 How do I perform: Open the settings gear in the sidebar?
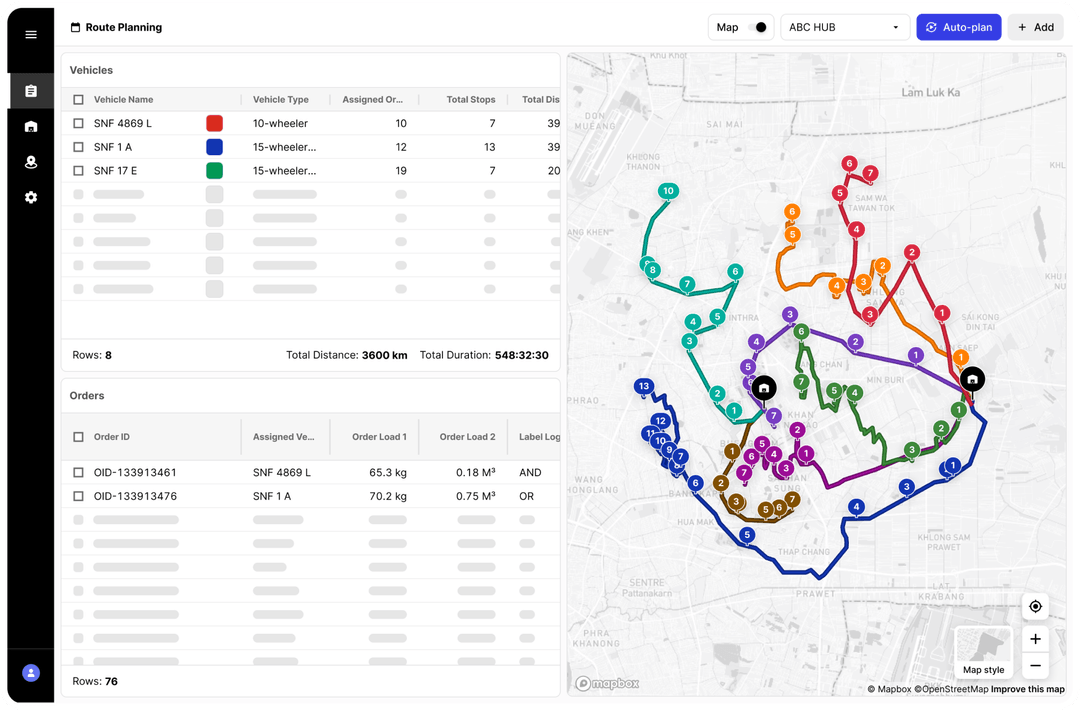pyautogui.click(x=30, y=197)
